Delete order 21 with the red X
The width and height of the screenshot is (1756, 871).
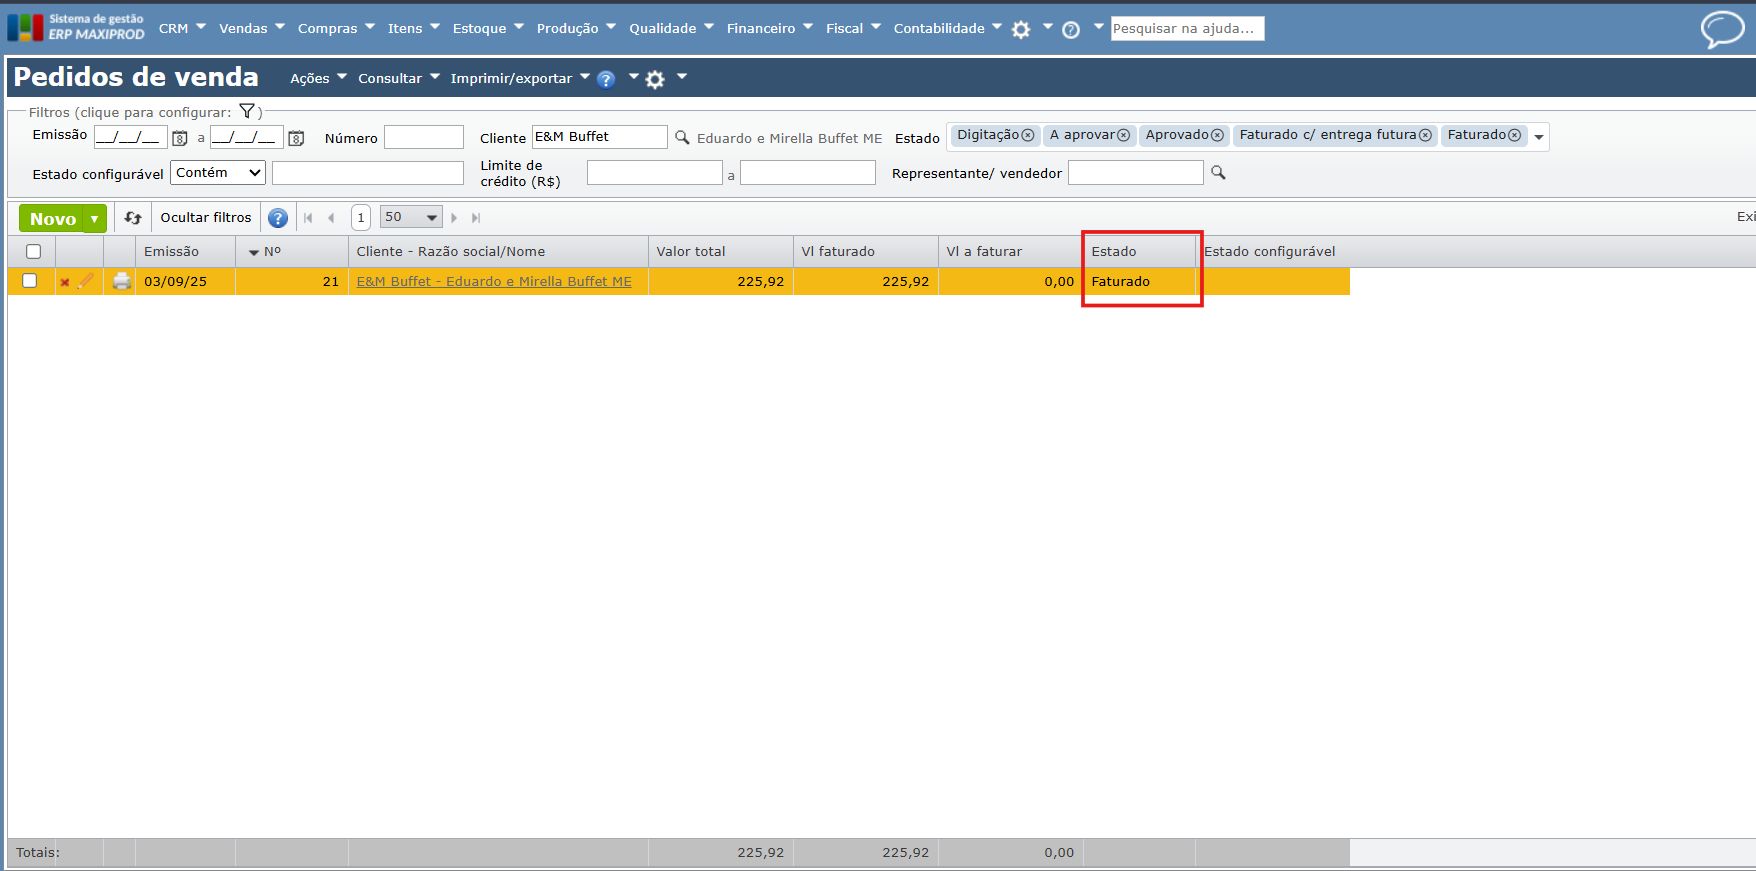65,282
